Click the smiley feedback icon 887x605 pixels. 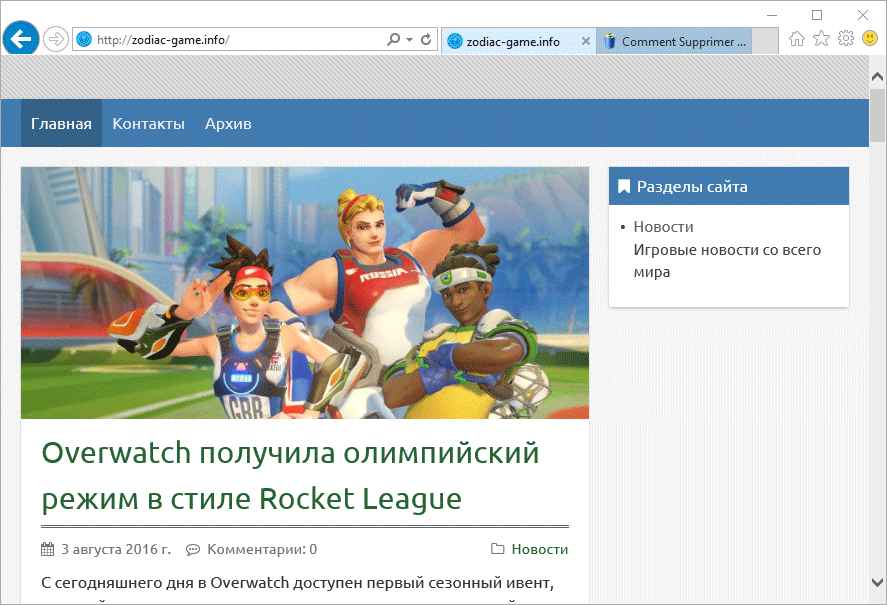click(x=870, y=38)
